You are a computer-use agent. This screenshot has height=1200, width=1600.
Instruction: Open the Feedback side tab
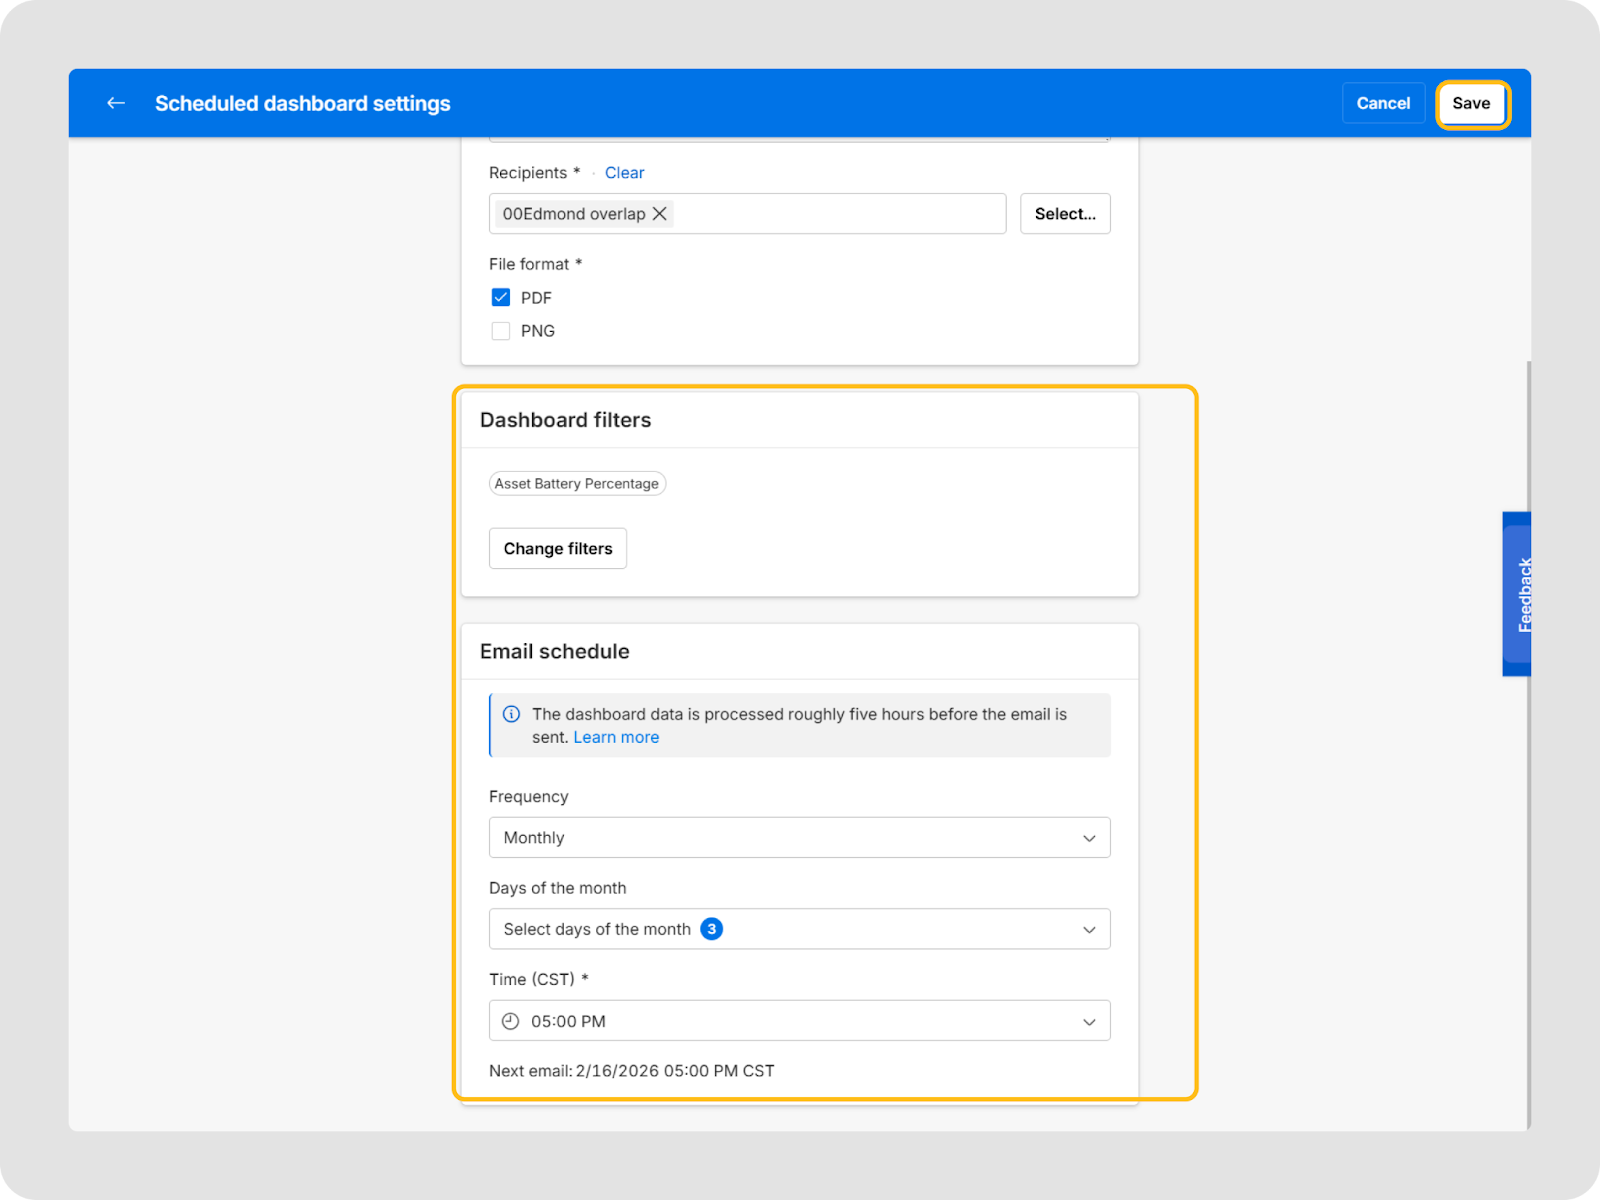coord(1518,594)
